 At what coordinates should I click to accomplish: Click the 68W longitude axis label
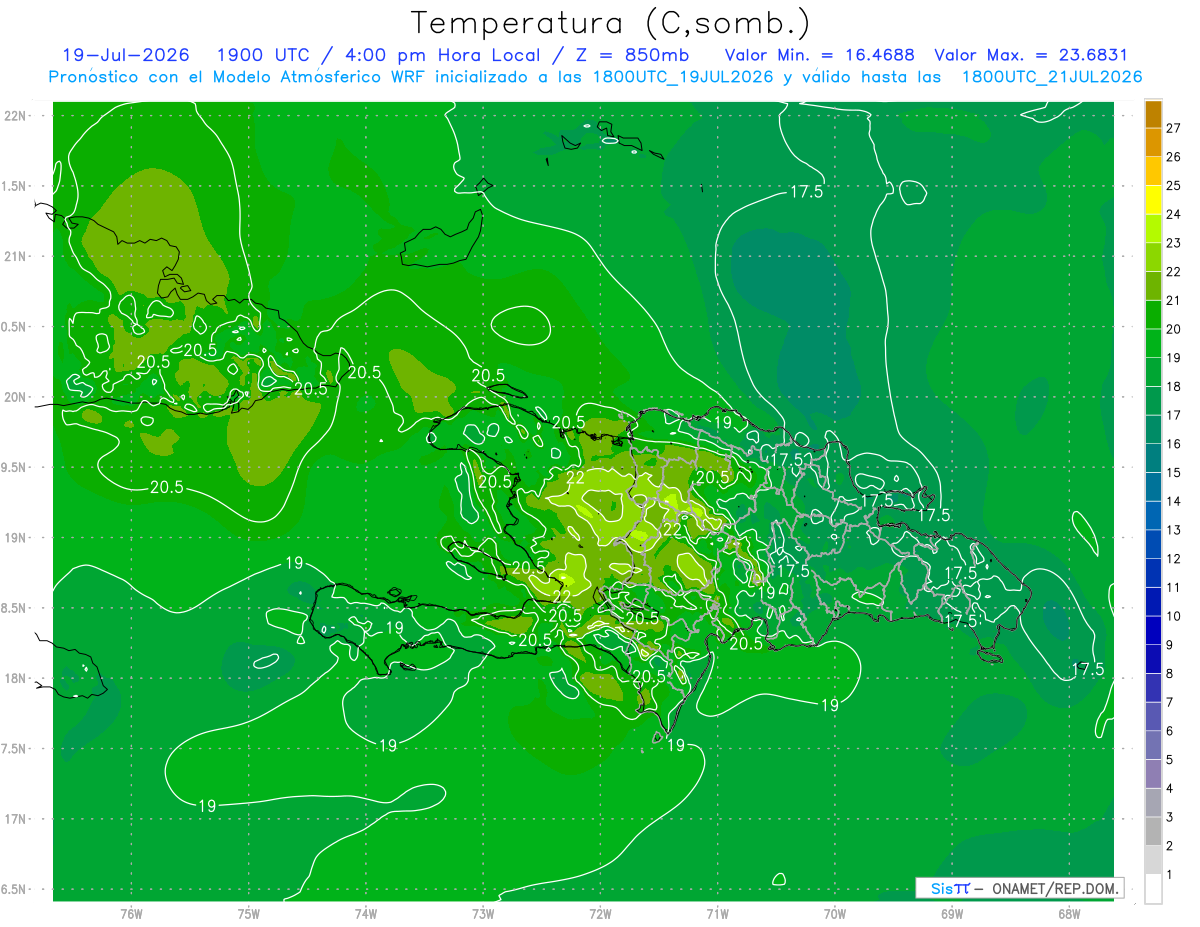[x=1069, y=913]
